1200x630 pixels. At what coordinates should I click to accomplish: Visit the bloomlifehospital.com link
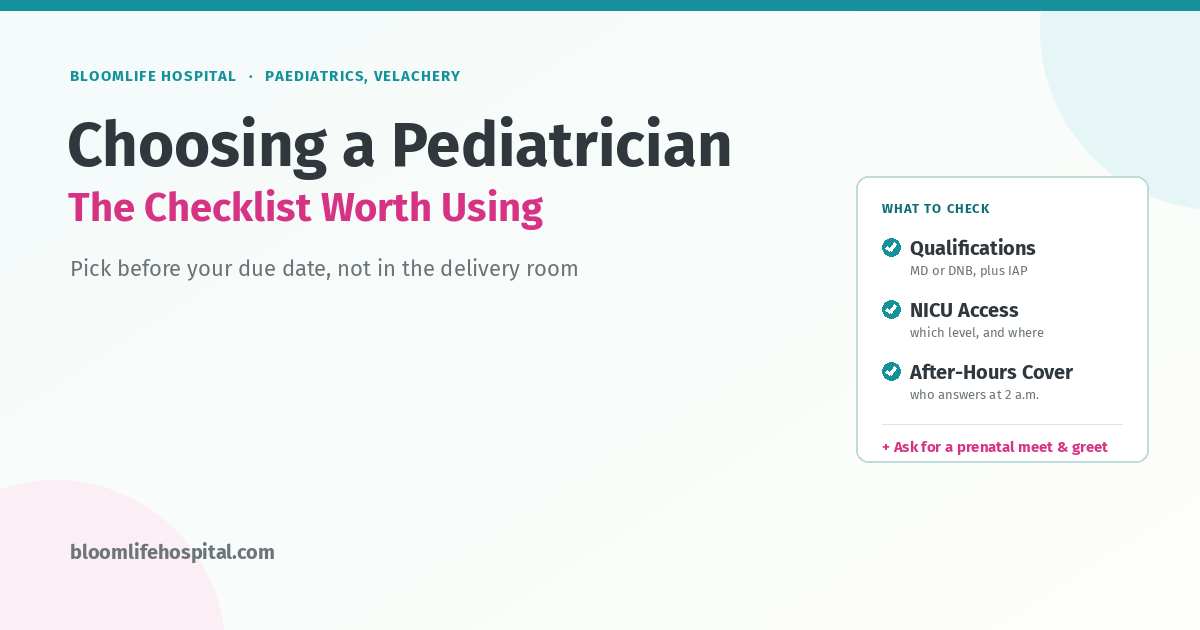coord(172,552)
